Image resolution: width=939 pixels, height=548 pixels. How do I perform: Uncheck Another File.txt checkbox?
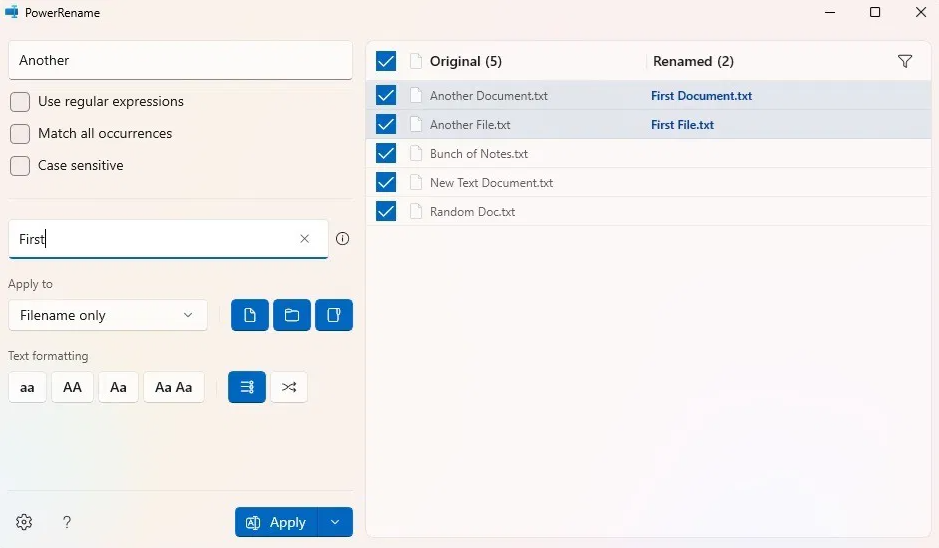pyautogui.click(x=386, y=125)
